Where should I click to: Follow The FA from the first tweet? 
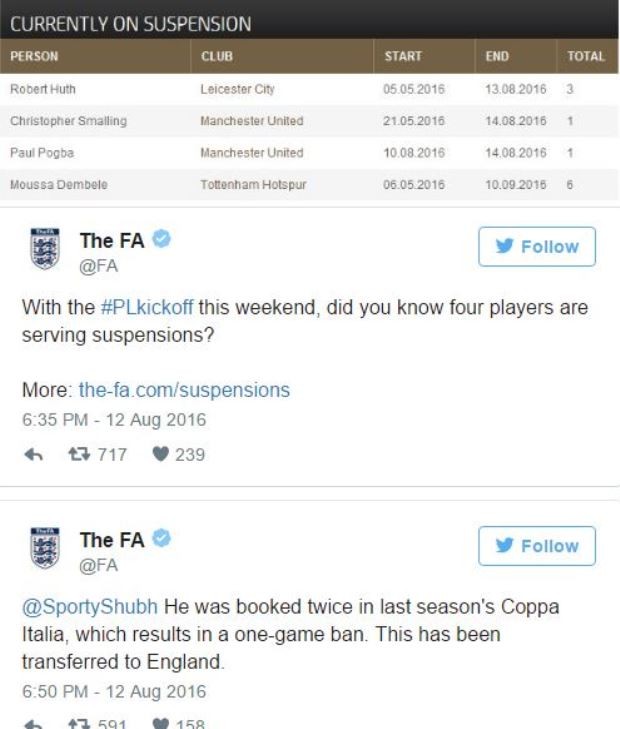(537, 246)
